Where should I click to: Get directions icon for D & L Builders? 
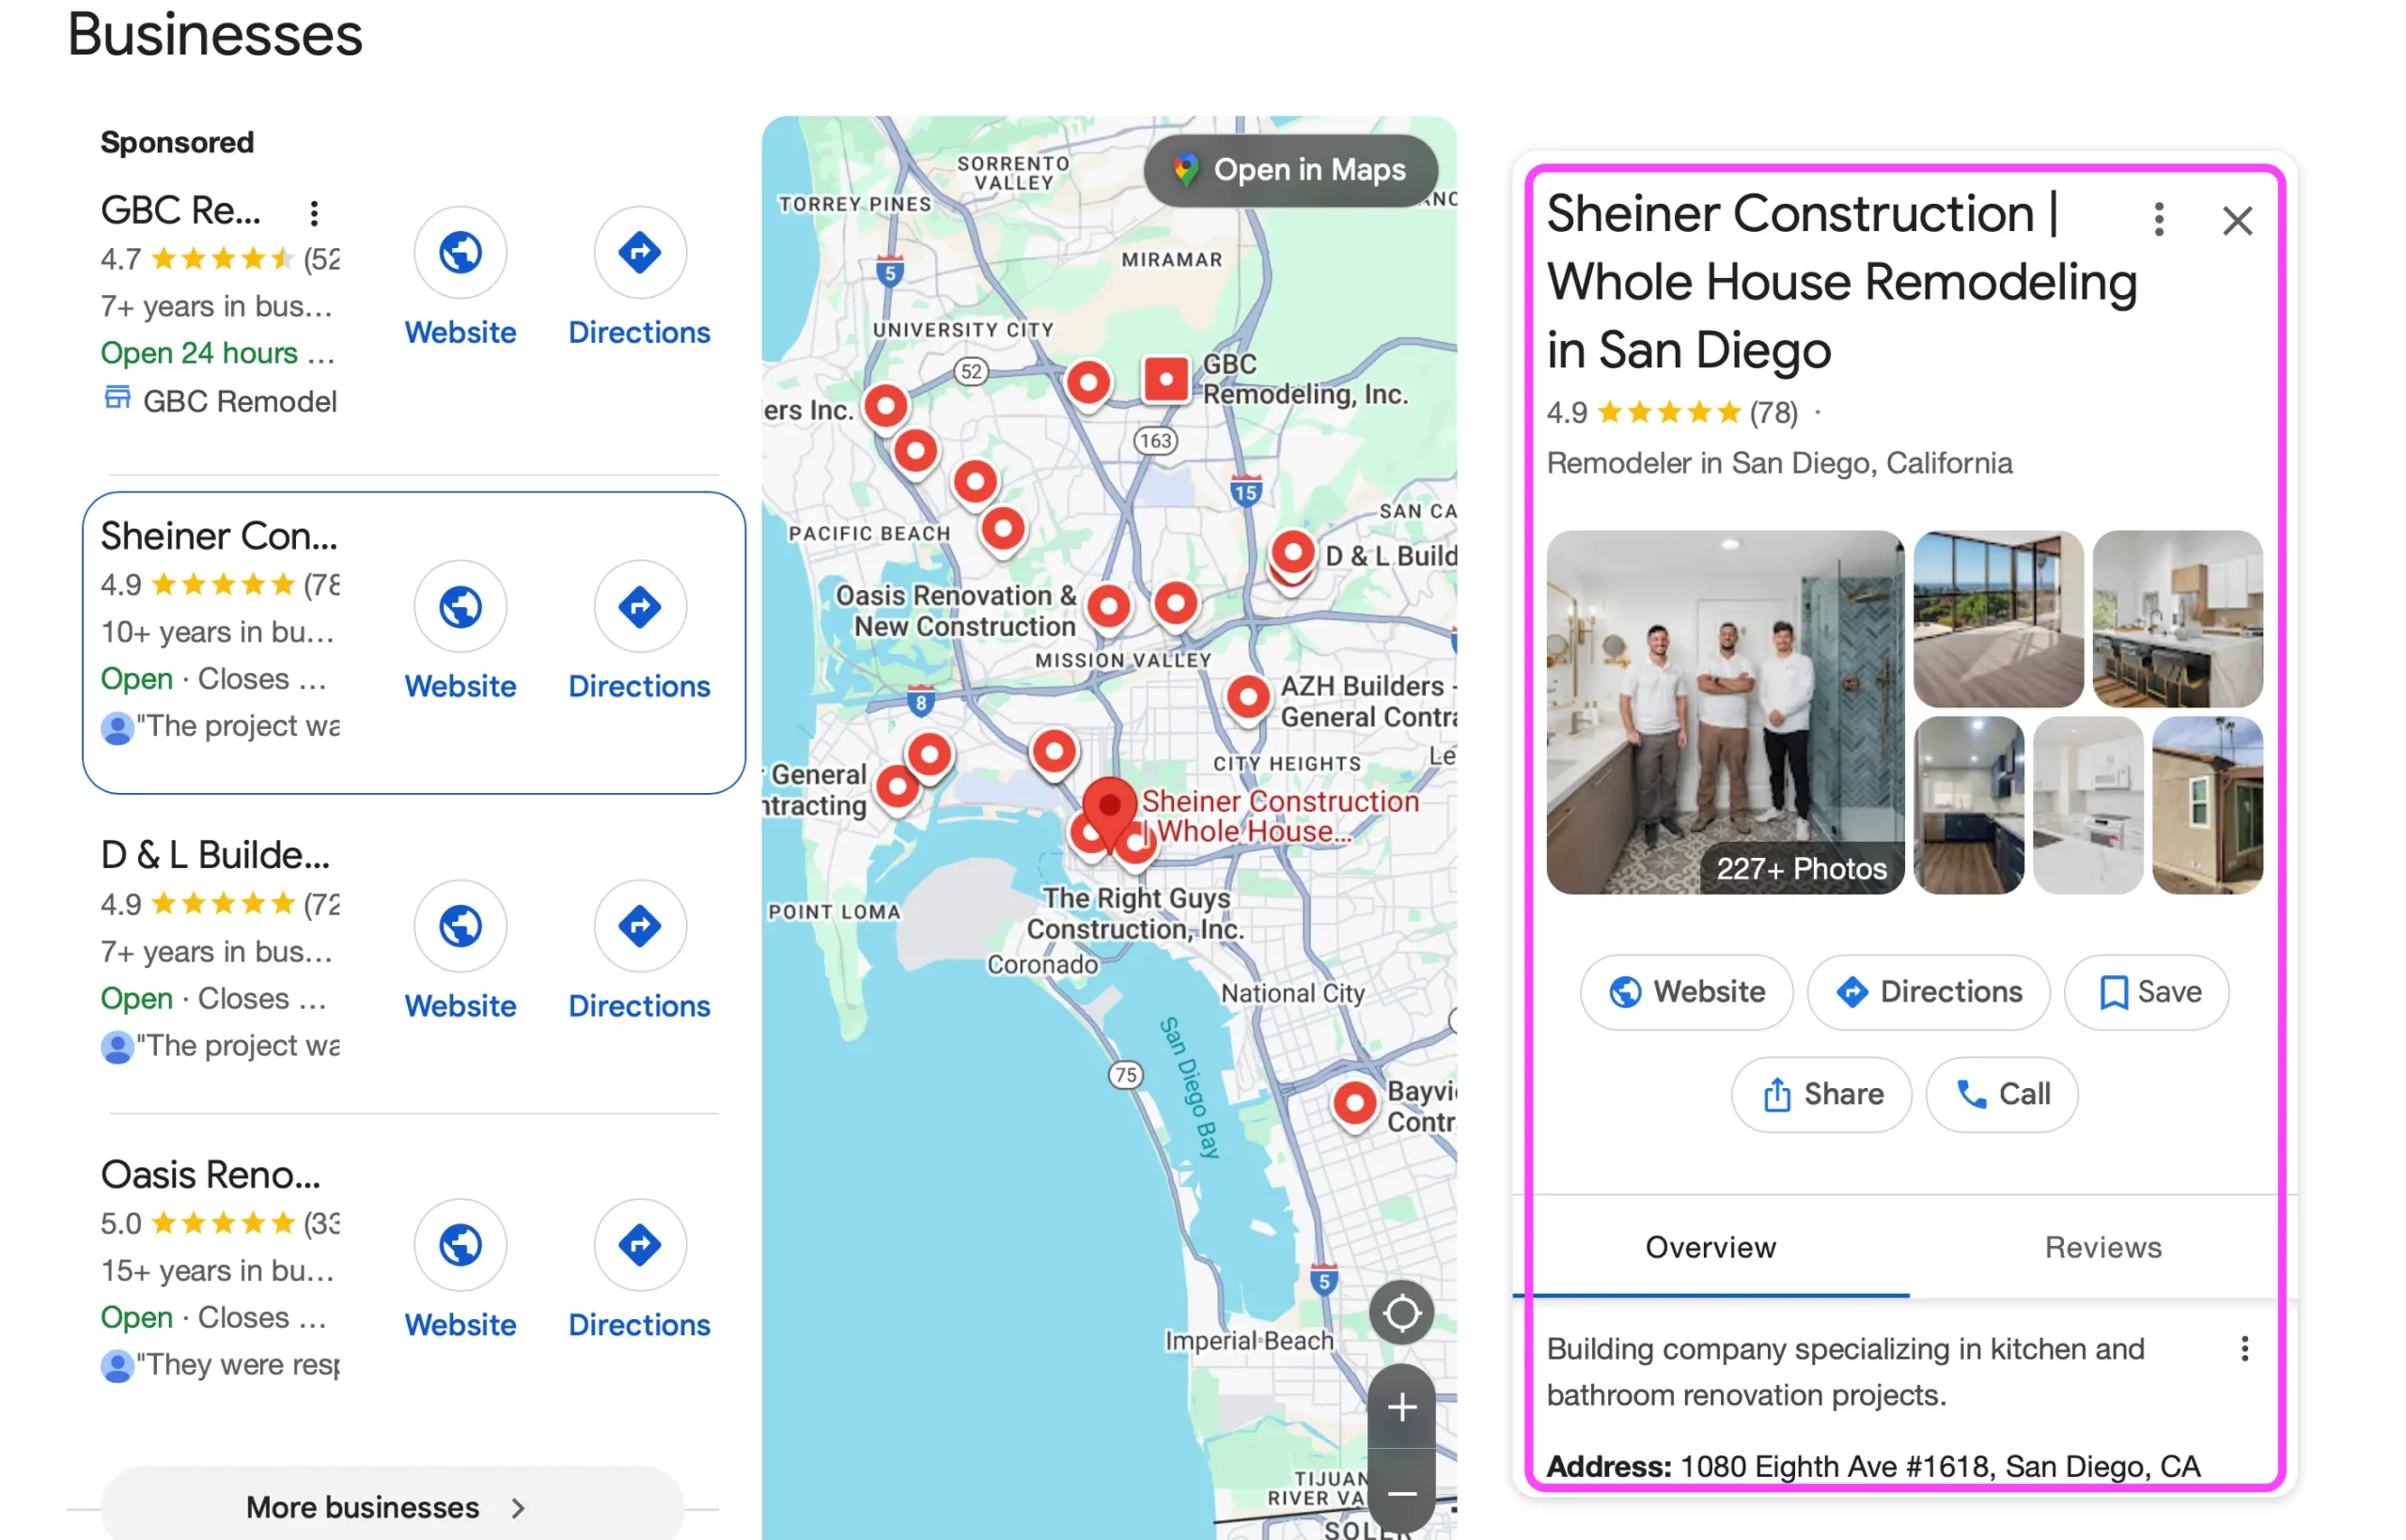coord(639,926)
